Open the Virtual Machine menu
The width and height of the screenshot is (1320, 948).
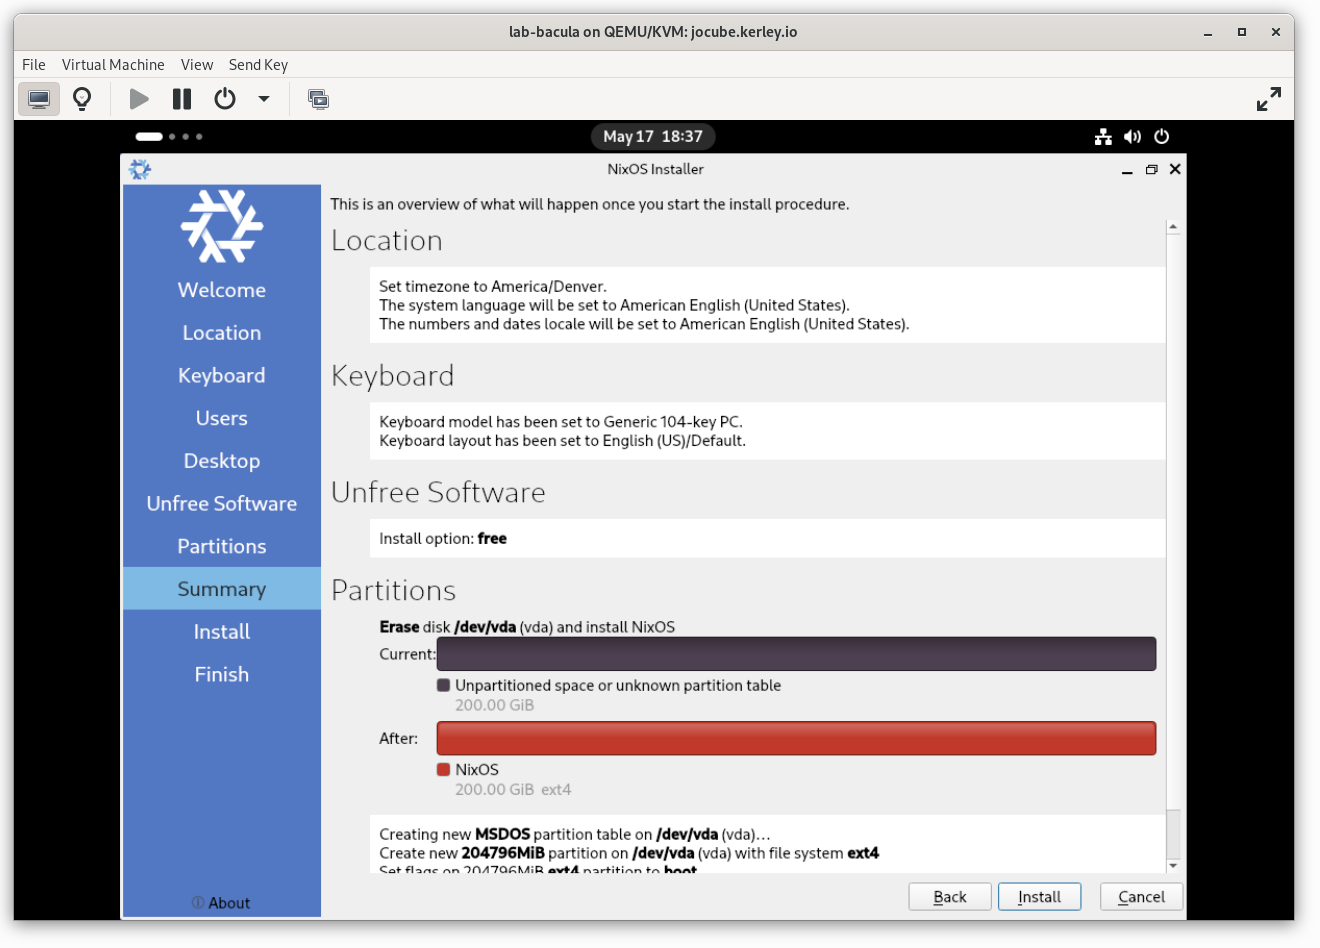point(113,65)
